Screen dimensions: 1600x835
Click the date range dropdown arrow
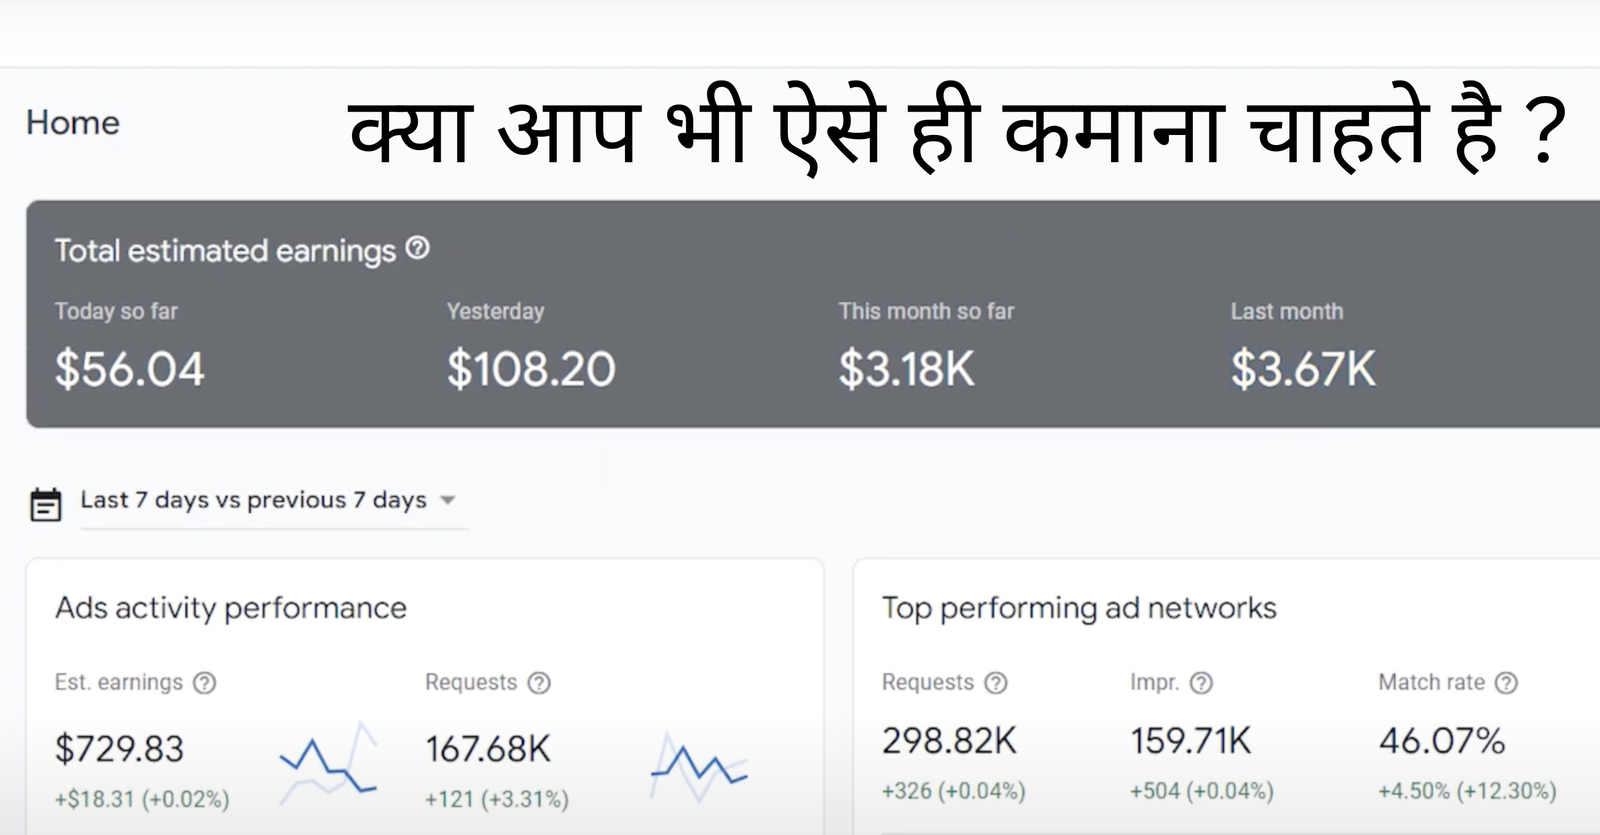(x=448, y=500)
